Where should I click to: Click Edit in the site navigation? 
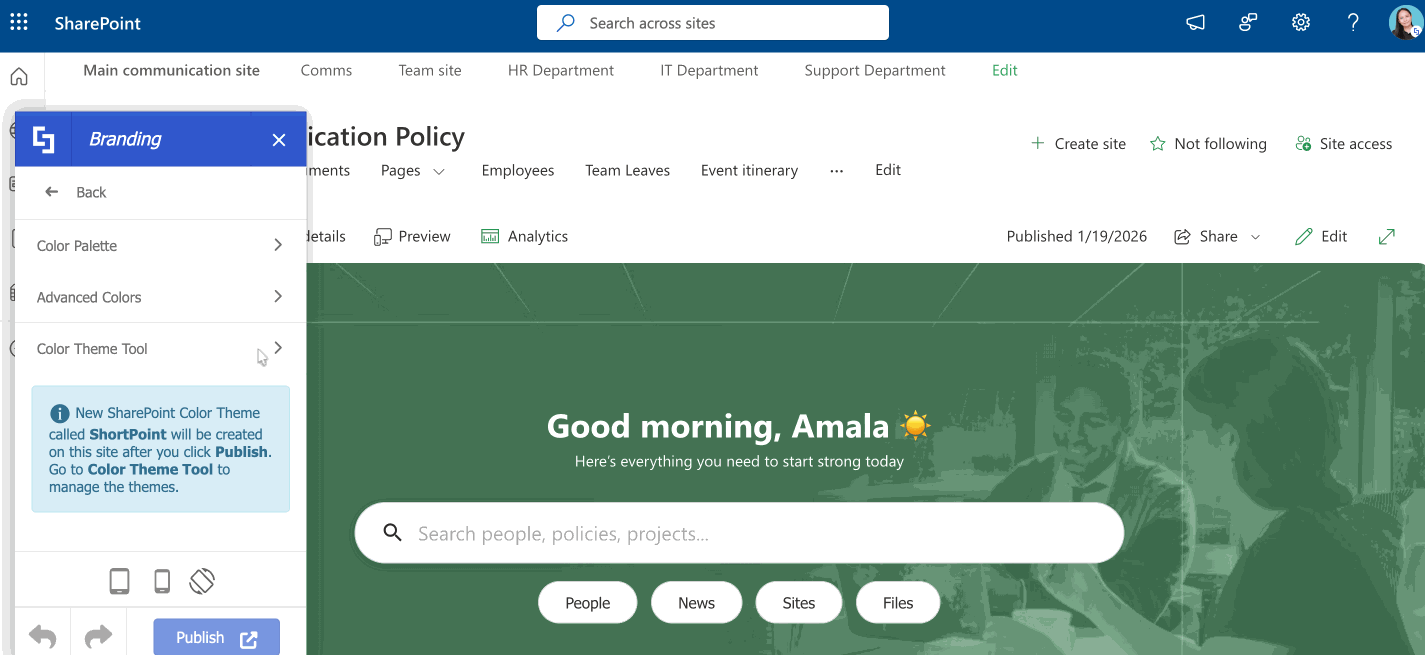(888, 170)
